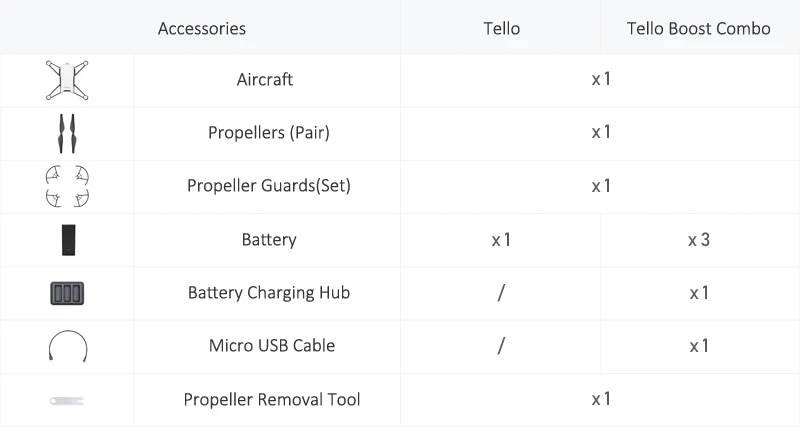Viewport: 800px width, 427px height.
Task: Click the Battery Charging Hub label
Action: click(x=269, y=293)
